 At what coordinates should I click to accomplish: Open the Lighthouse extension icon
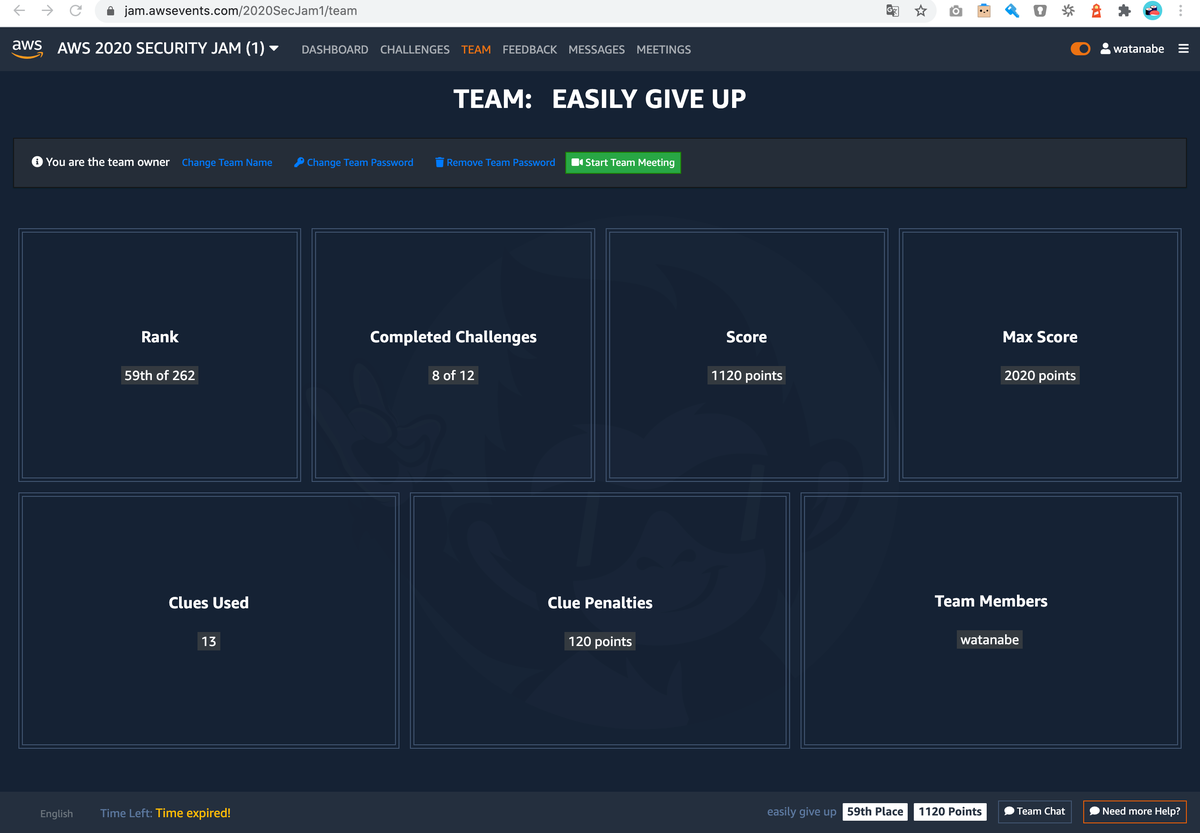click(1096, 11)
